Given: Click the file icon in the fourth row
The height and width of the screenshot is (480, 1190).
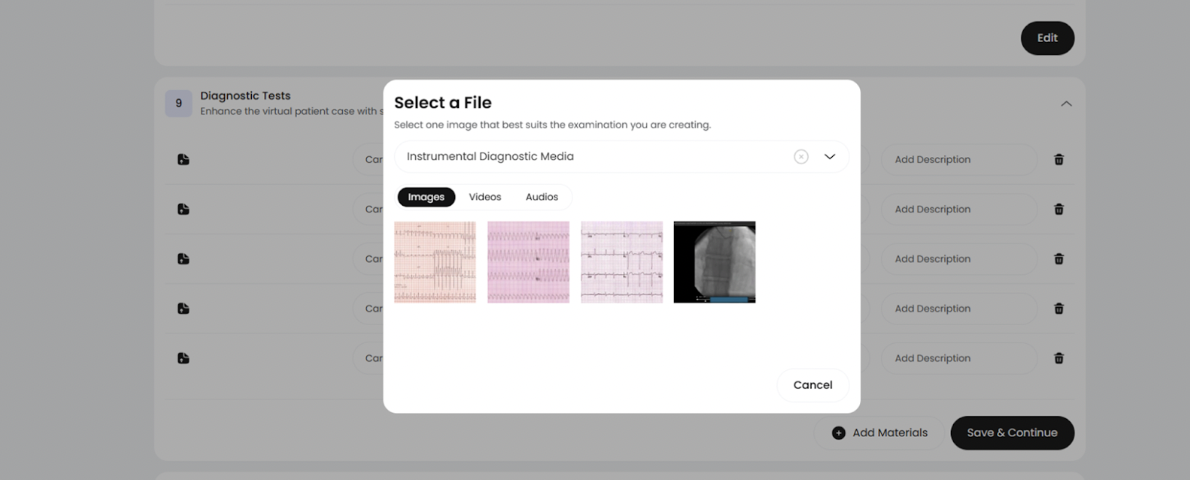Looking at the screenshot, I should [183, 309].
